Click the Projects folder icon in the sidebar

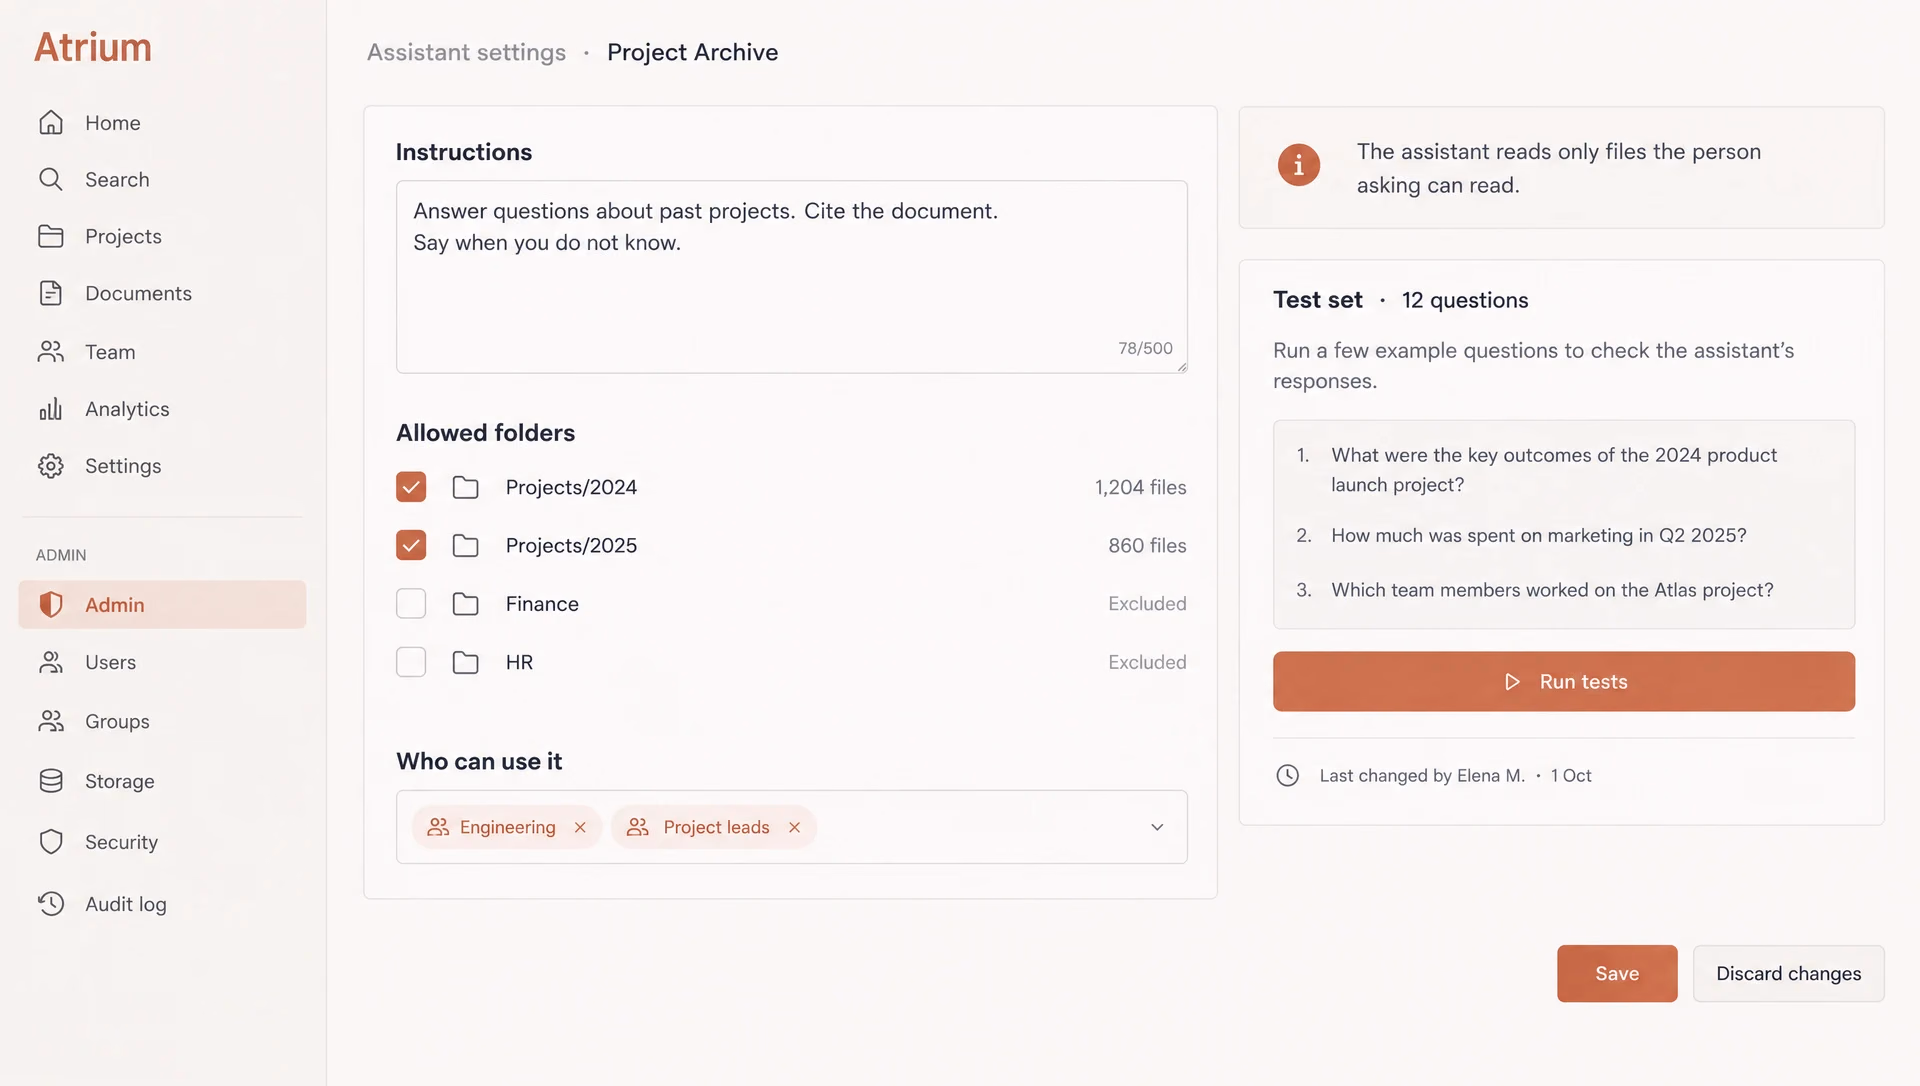tap(51, 236)
